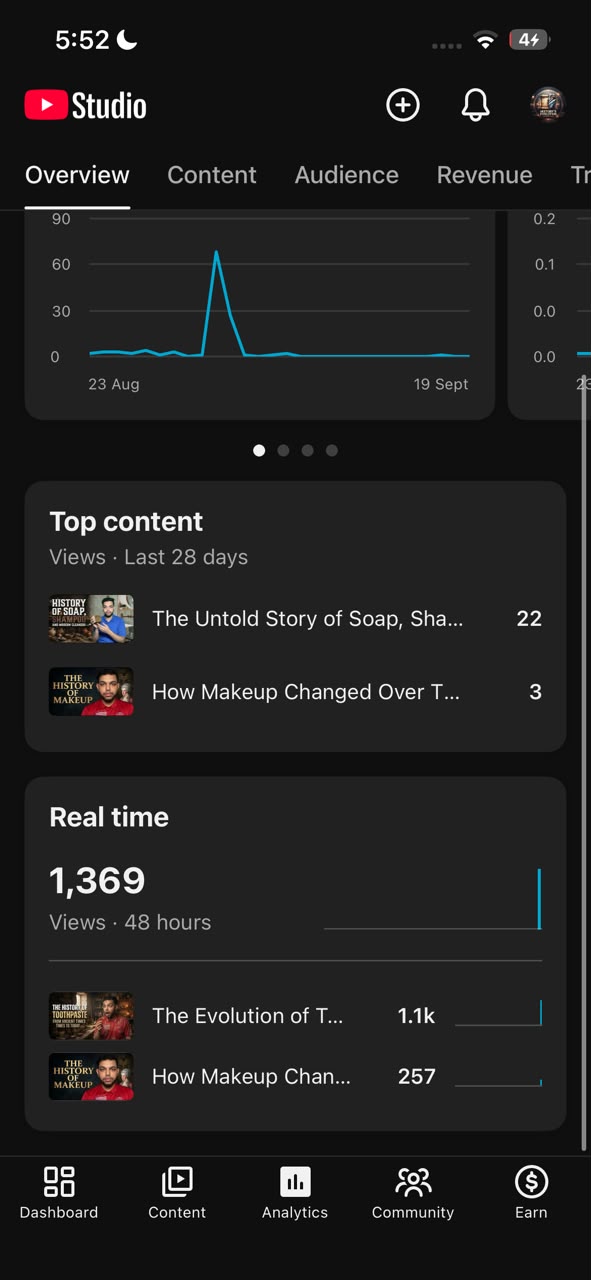Switch to the Revenue tab
The width and height of the screenshot is (591, 1280).
[x=484, y=175]
